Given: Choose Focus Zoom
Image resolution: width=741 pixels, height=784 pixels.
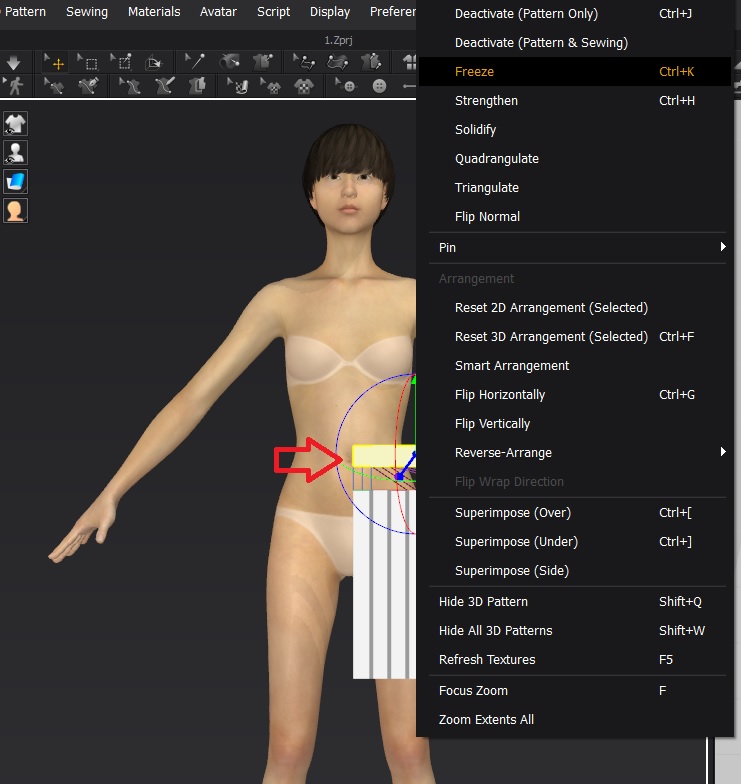Looking at the screenshot, I should (574, 690).
